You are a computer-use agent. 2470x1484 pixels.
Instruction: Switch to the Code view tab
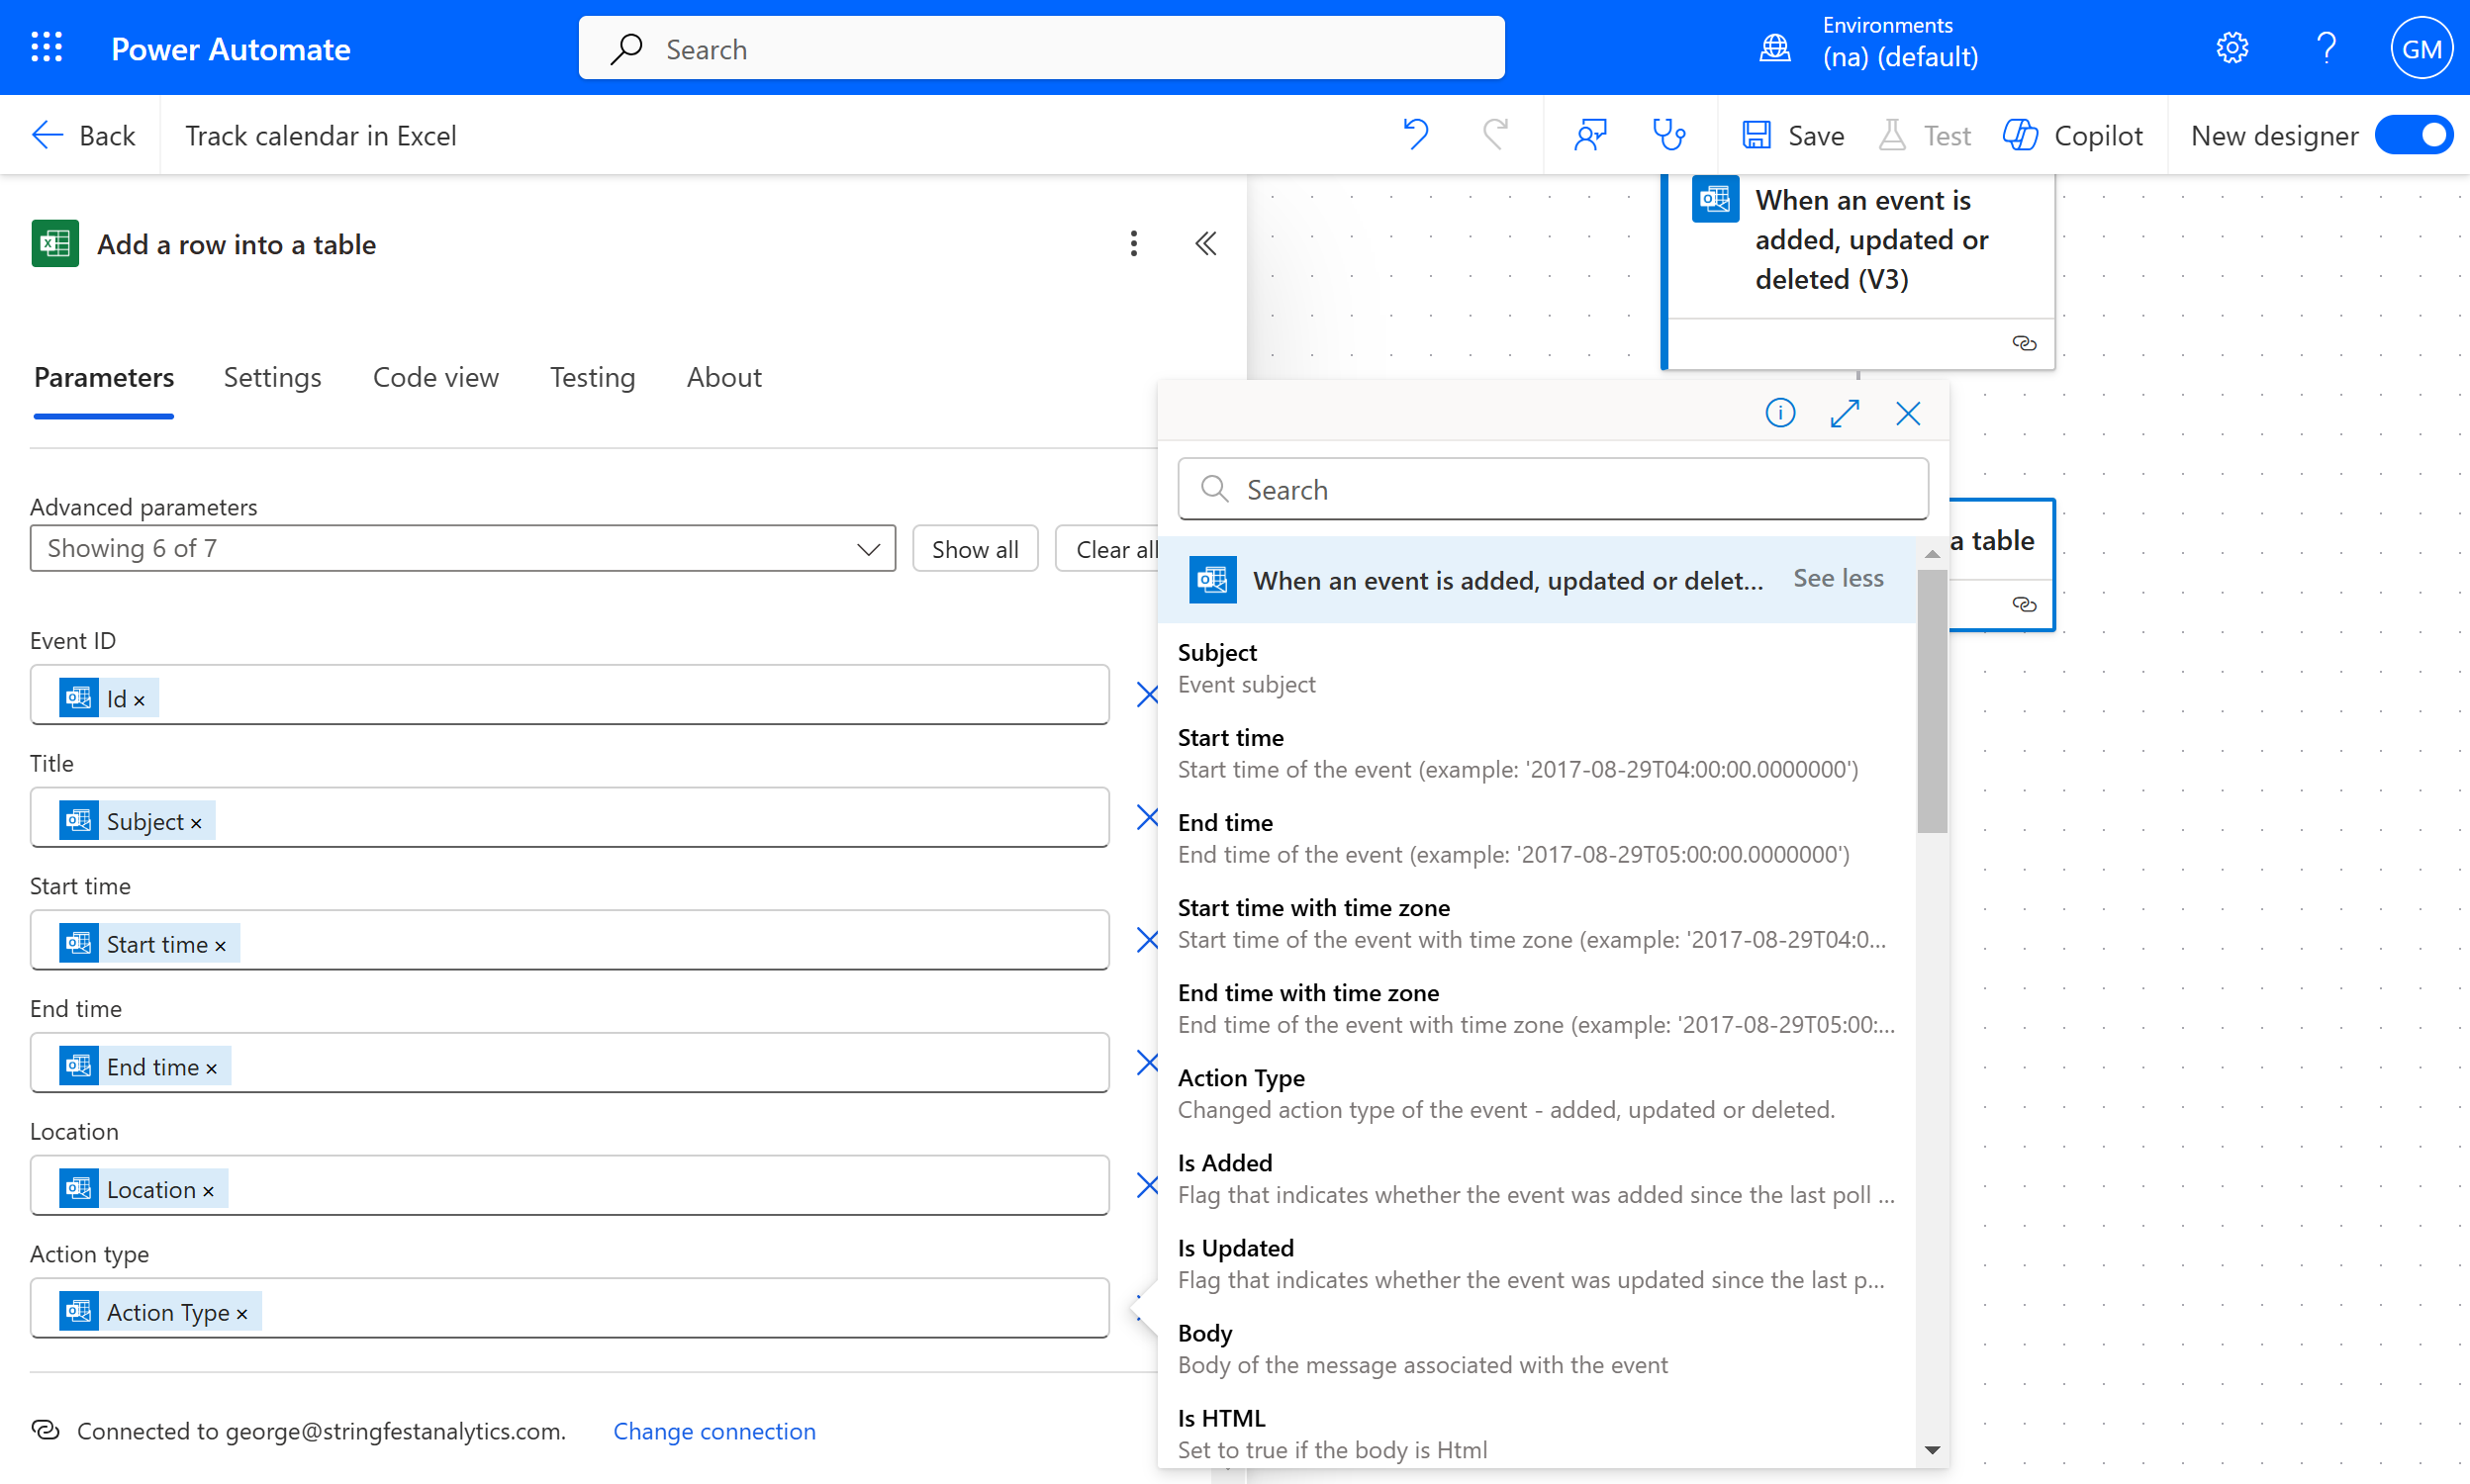coord(435,377)
